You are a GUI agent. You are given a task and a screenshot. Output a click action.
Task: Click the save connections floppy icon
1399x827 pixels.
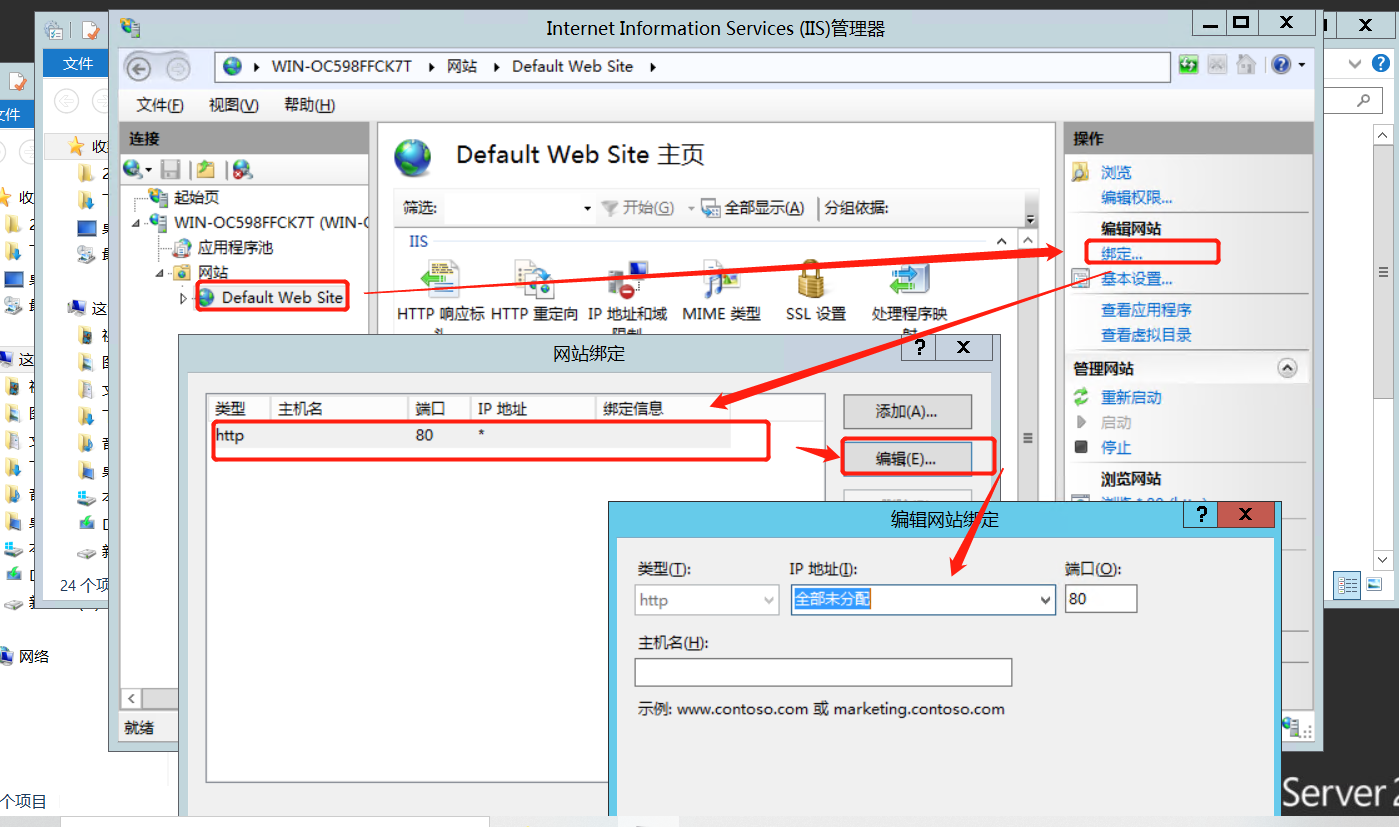(x=171, y=169)
